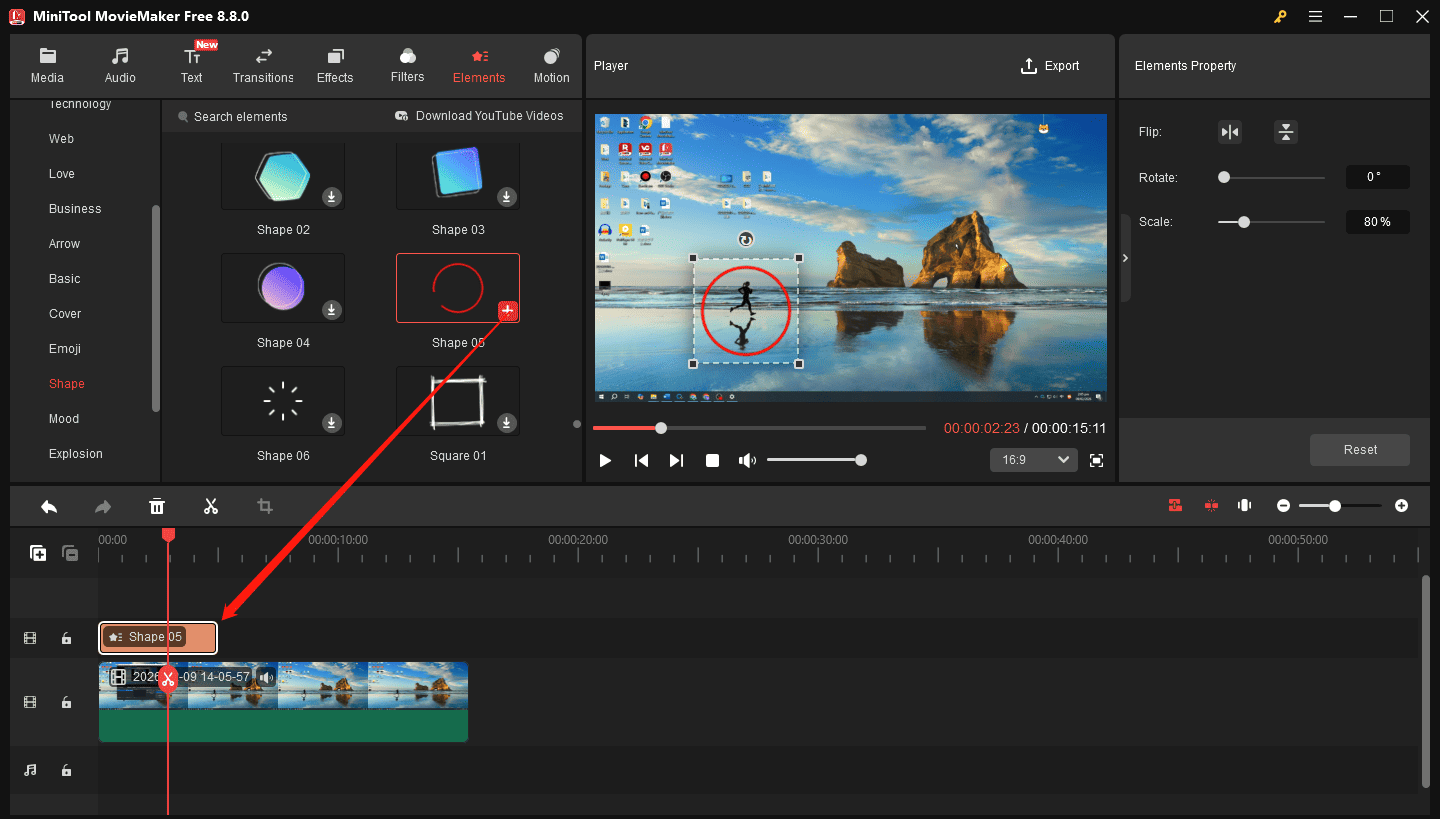Switch to the Effects tab

point(335,66)
